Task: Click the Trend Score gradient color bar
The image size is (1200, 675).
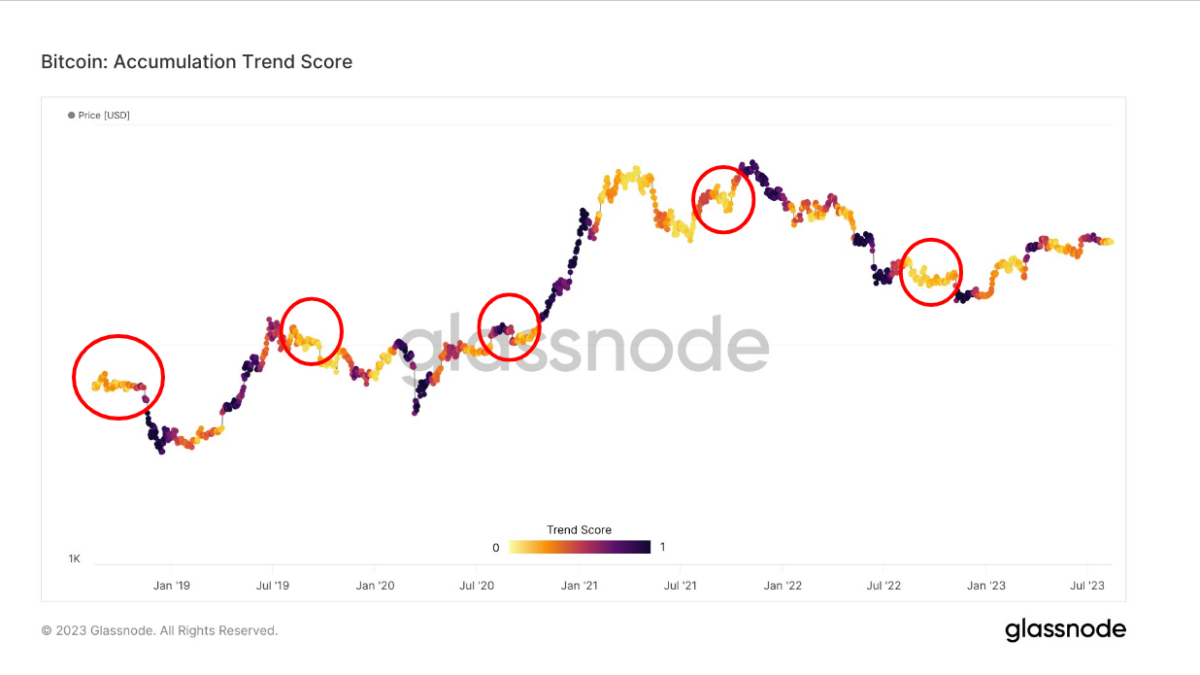Action: [579, 547]
